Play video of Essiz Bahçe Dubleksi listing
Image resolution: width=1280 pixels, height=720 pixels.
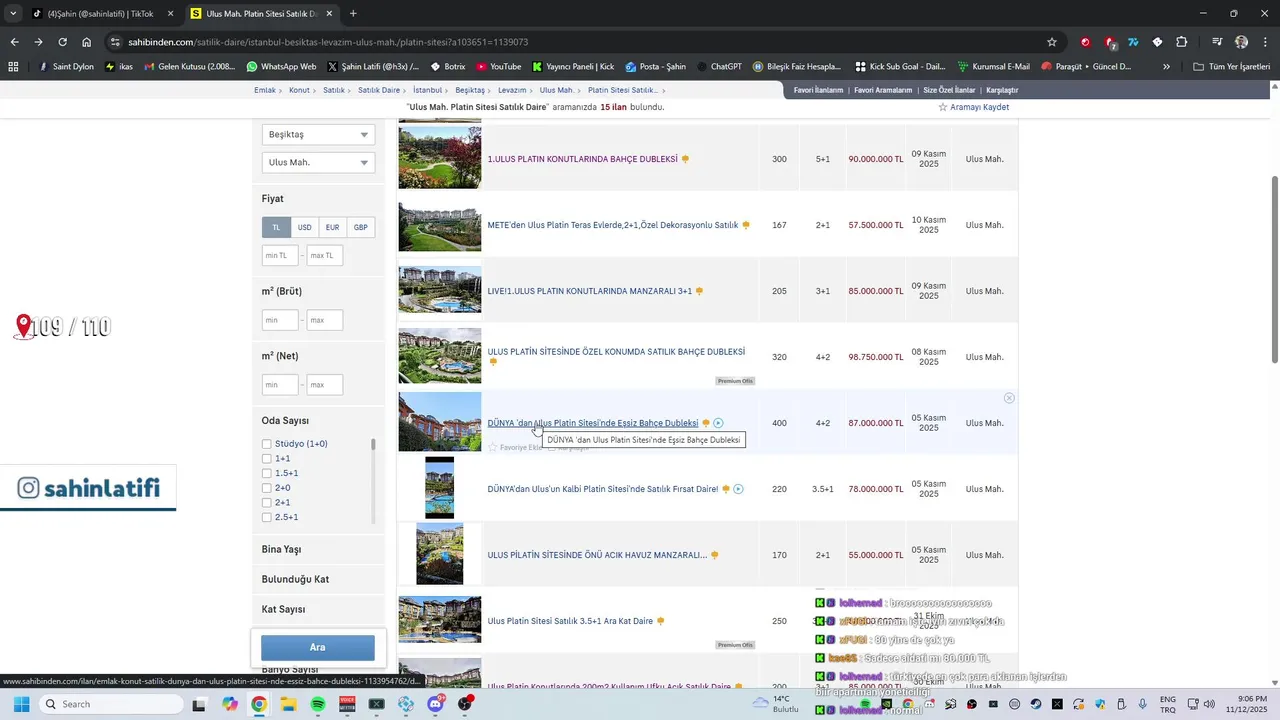tap(718, 423)
